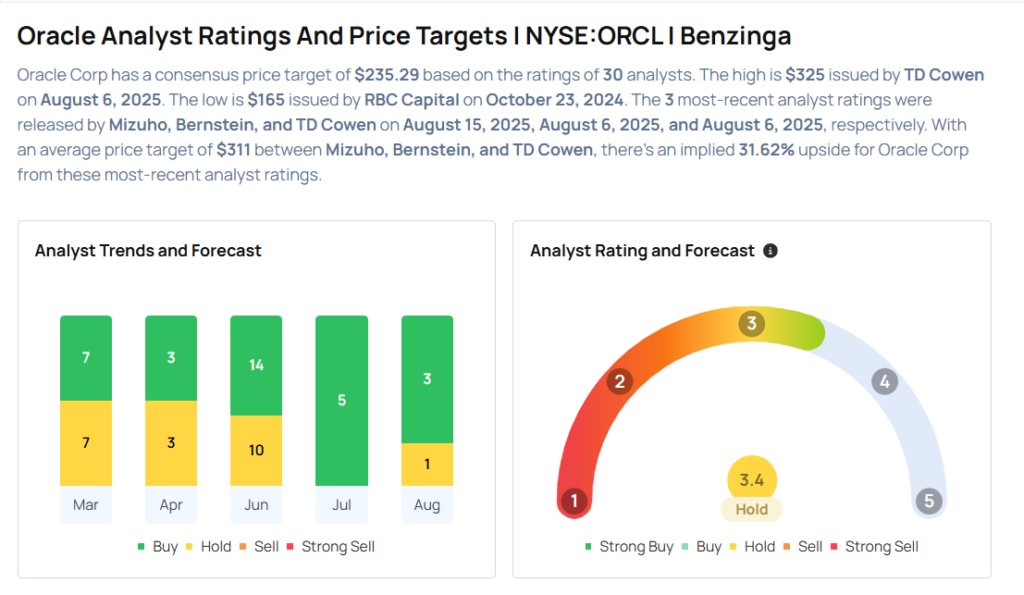Image resolution: width=1024 pixels, height=595 pixels.
Task: Toggle the Hold legend in the trends chart
Action: [208, 546]
